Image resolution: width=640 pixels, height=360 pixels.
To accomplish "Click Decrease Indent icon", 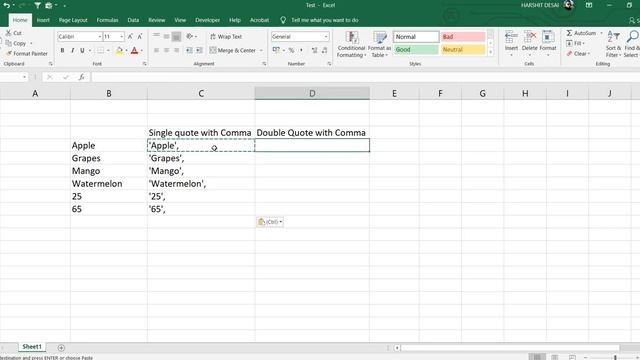I will (189, 51).
